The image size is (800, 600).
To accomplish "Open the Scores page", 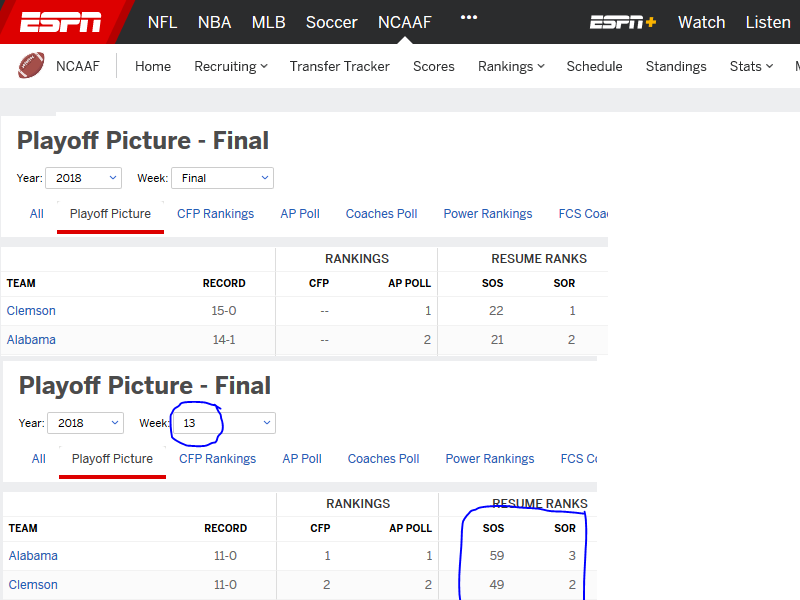I will (434, 66).
